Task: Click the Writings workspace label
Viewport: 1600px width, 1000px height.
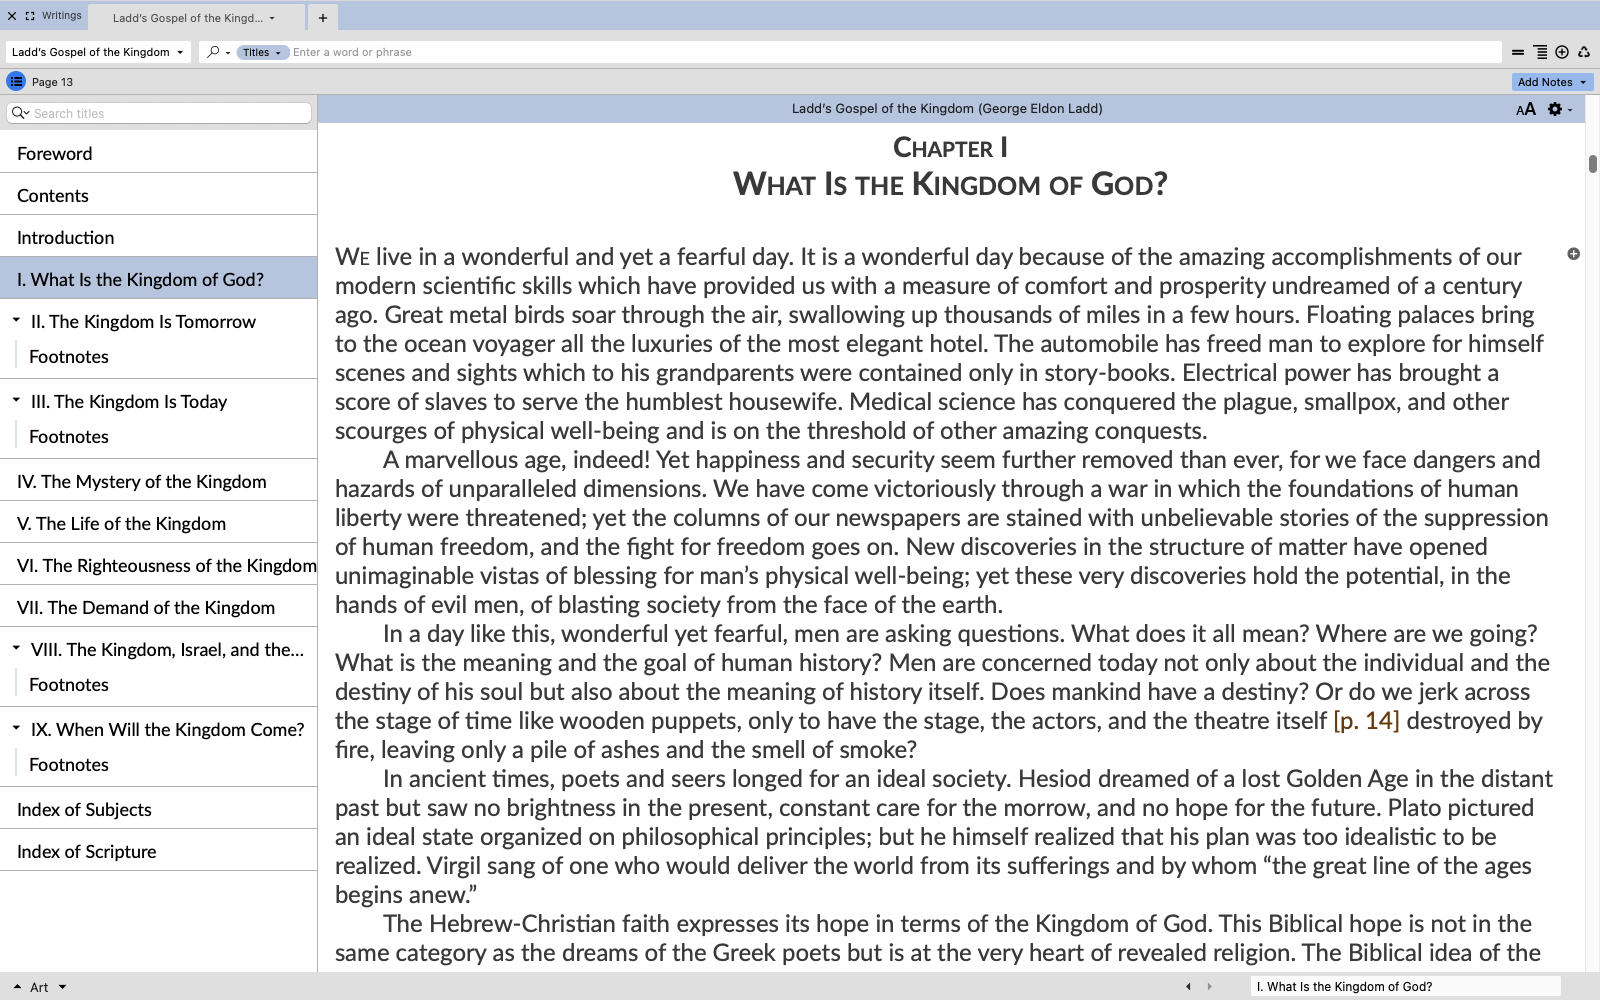Action: tap(62, 16)
